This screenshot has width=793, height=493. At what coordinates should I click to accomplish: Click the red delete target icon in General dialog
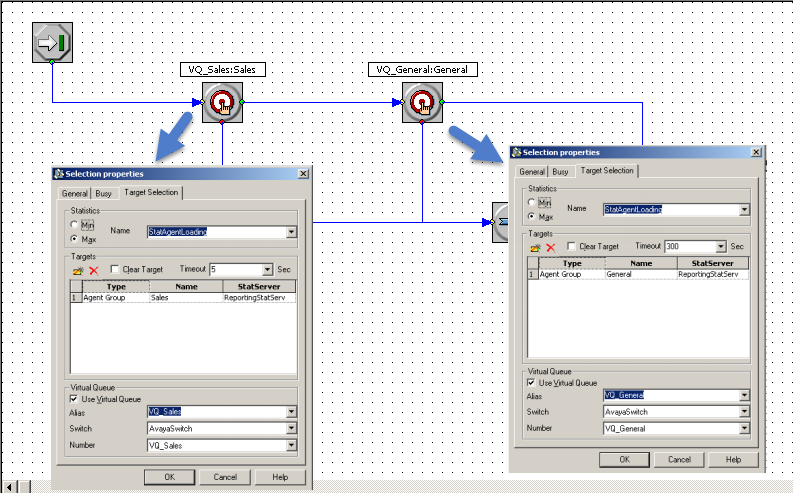[x=551, y=247]
